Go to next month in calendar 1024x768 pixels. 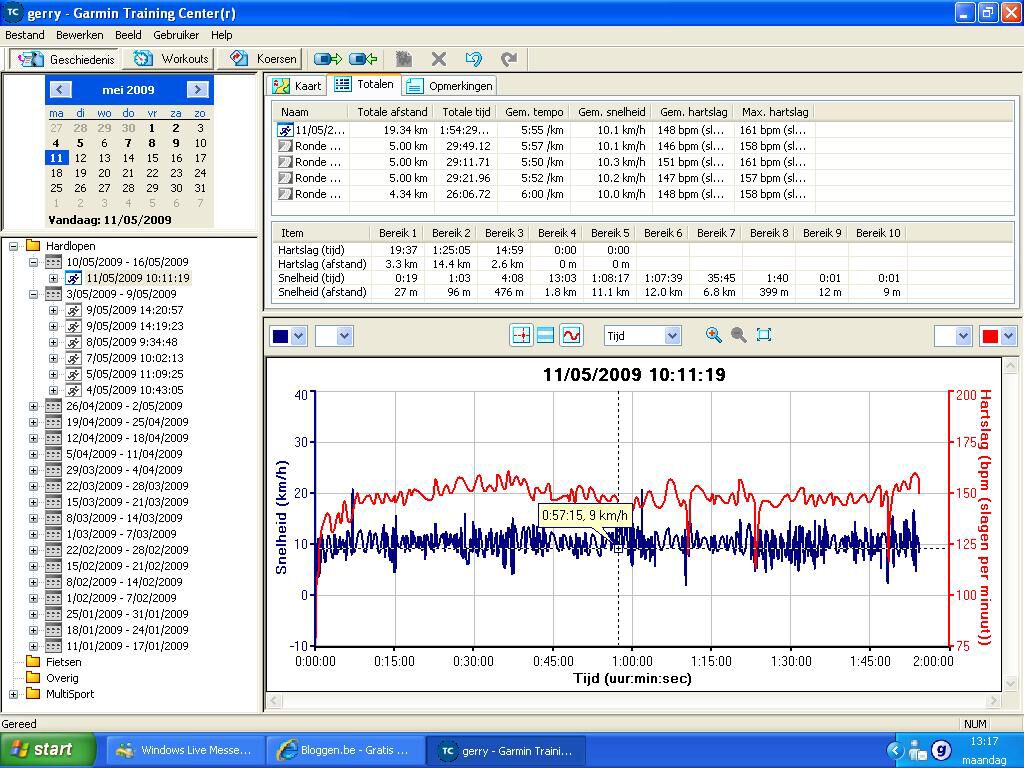click(x=197, y=89)
